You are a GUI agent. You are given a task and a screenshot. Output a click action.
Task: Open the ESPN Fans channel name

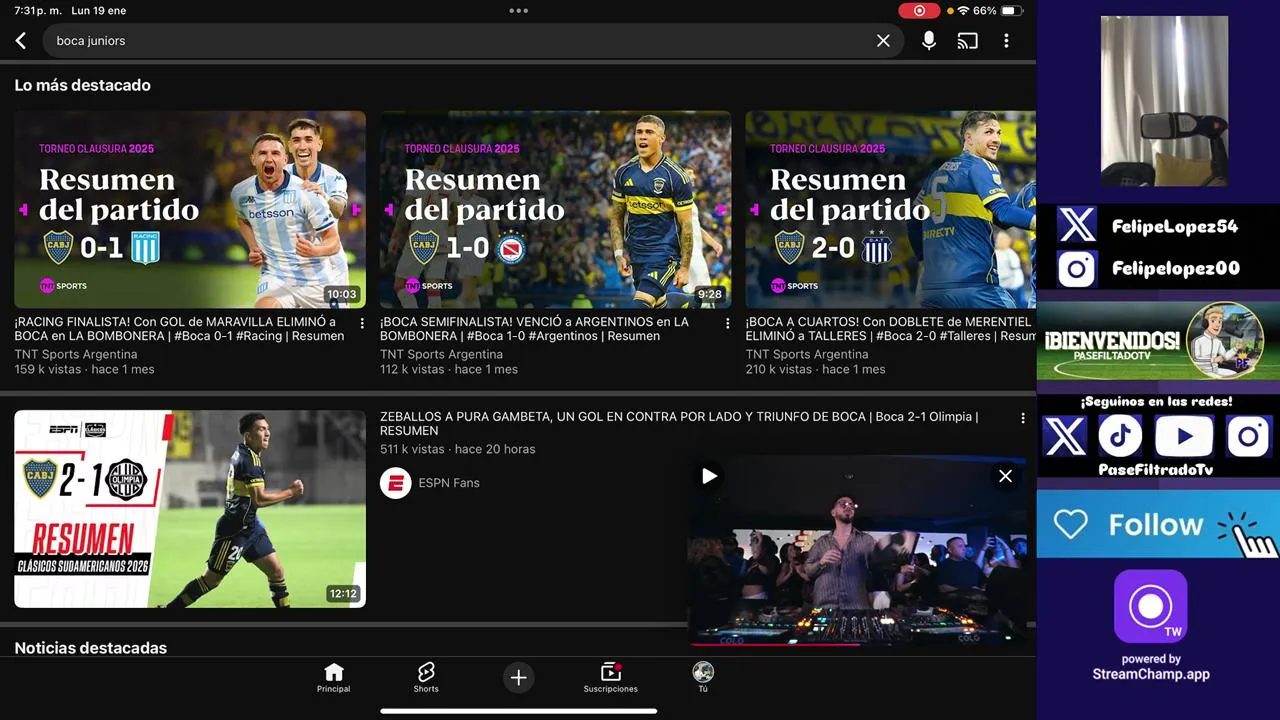coord(449,483)
